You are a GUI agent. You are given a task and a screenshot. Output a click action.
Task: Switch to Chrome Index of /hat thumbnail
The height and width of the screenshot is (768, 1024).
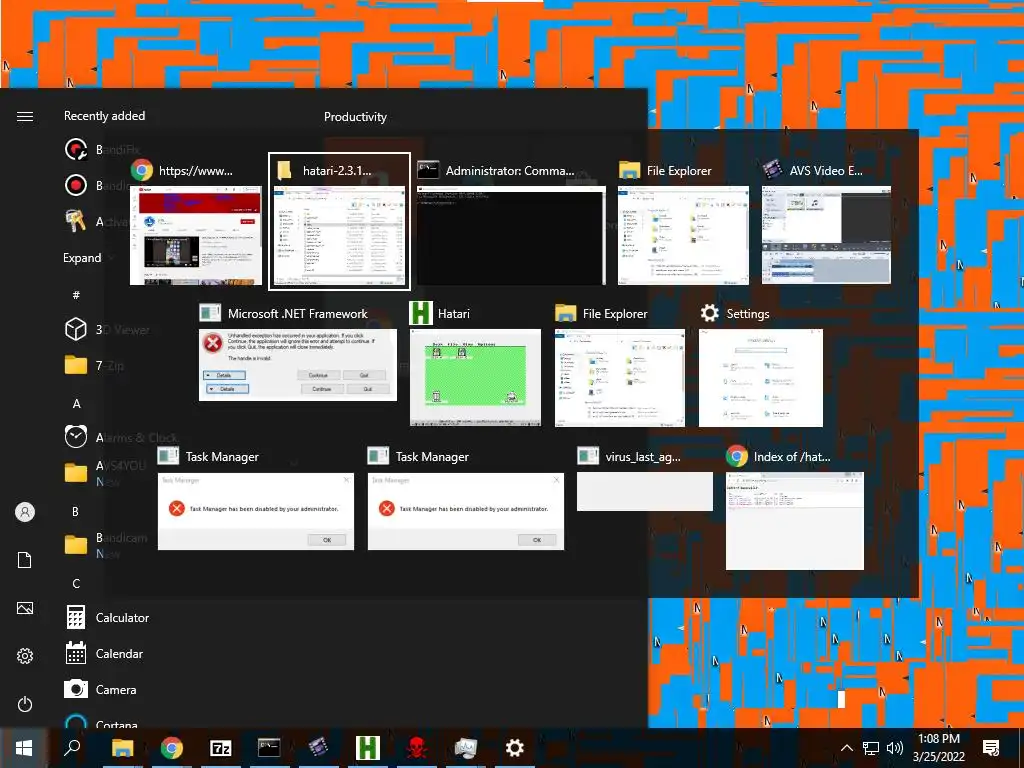click(795, 521)
